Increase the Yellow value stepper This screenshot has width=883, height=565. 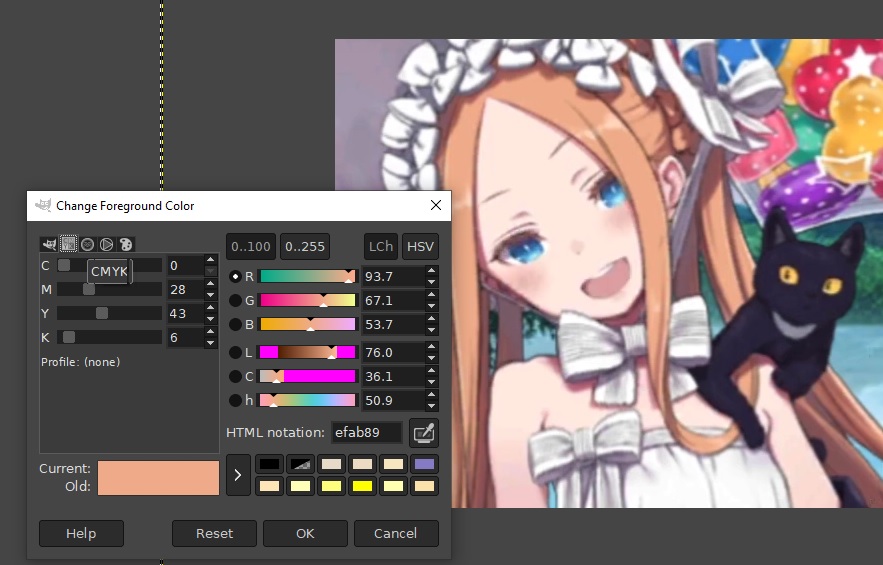pyautogui.click(x=211, y=308)
